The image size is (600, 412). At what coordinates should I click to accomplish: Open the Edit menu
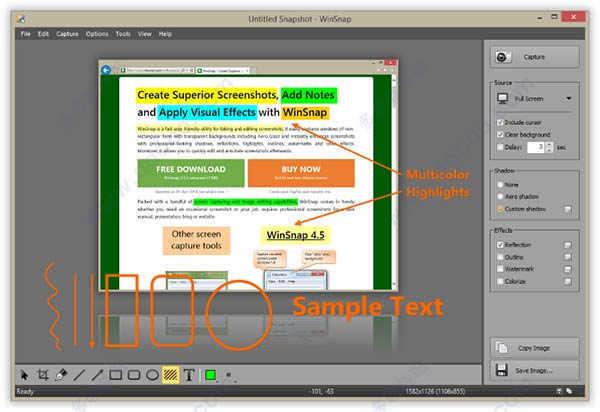[x=43, y=34]
